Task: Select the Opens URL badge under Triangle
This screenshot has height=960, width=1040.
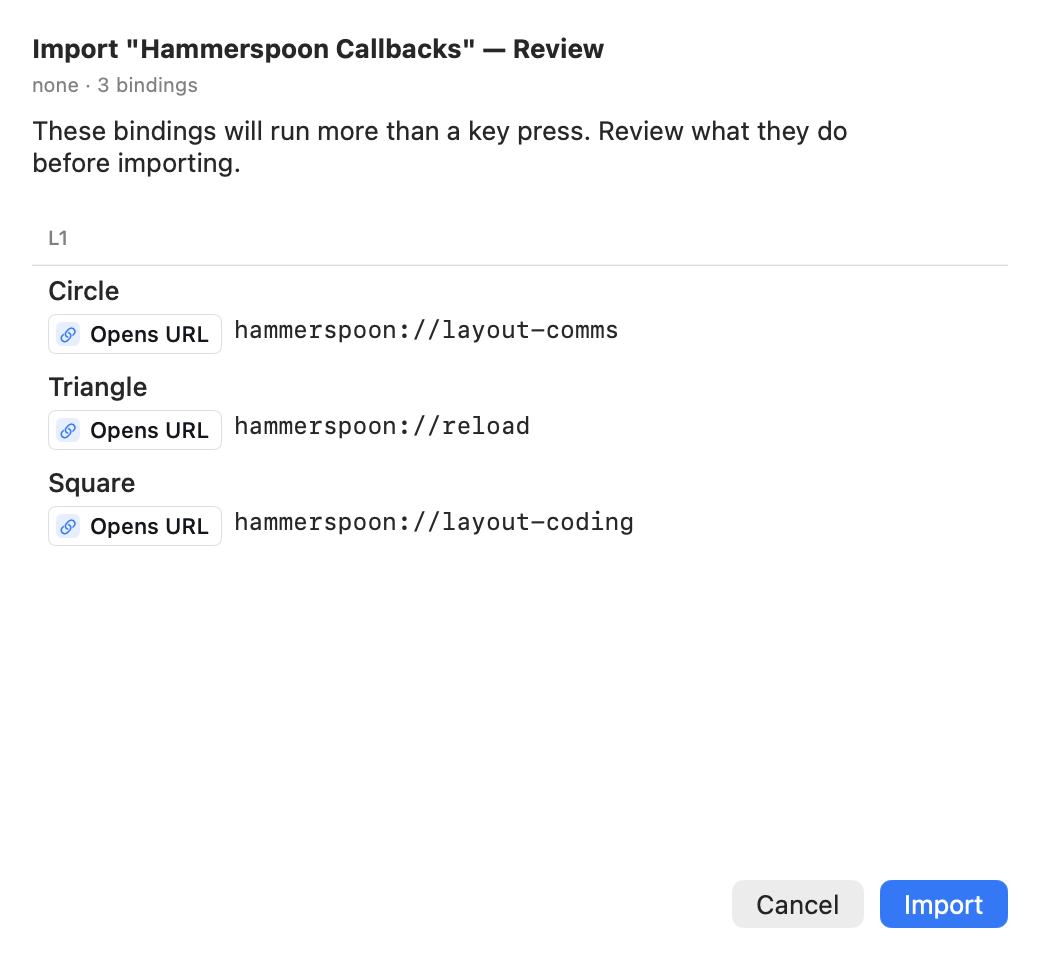Action: coord(135,431)
